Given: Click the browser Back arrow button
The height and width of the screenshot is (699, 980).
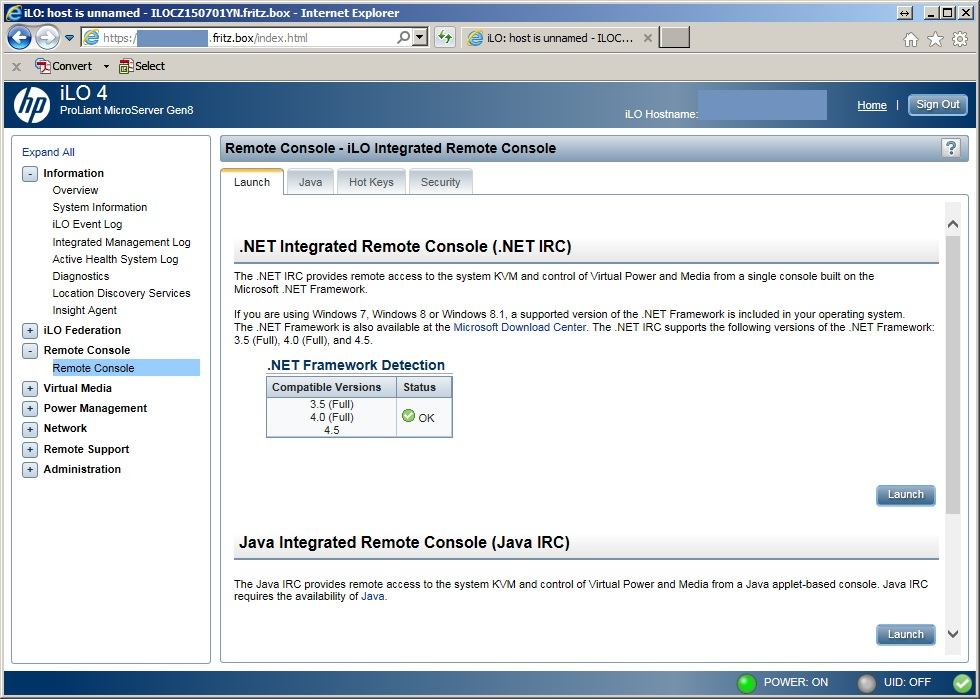Looking at the screenshot, I should (19, 38).
